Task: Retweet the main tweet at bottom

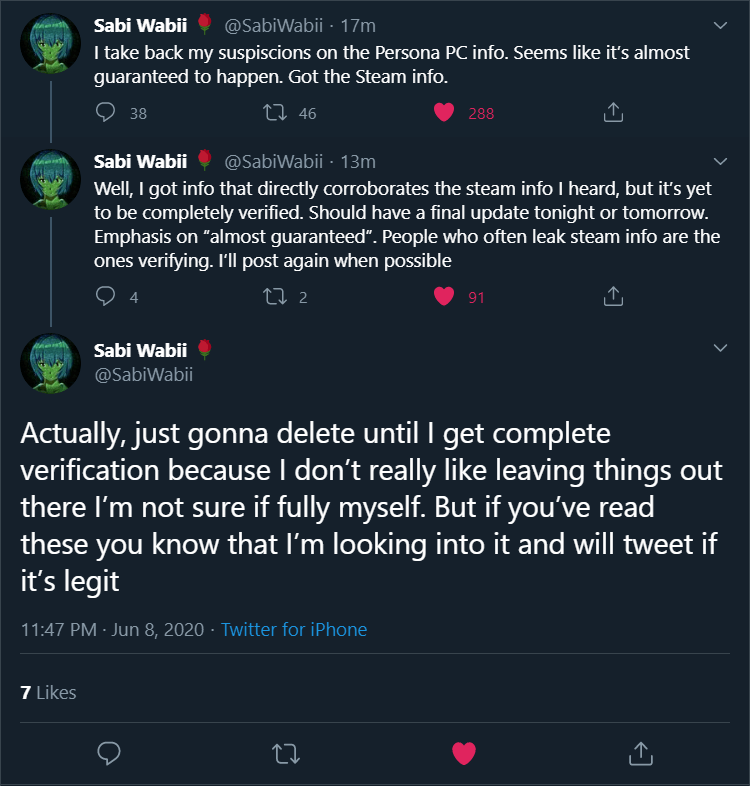Action: (x=286, y=753)
